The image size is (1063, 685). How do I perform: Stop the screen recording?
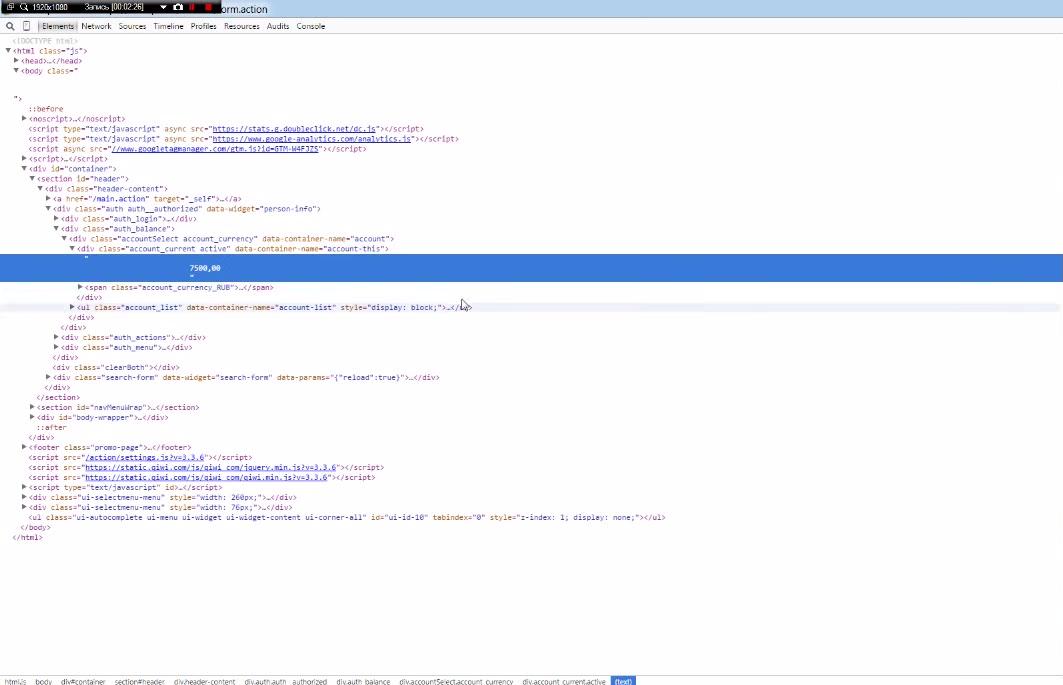pos(208,7)
